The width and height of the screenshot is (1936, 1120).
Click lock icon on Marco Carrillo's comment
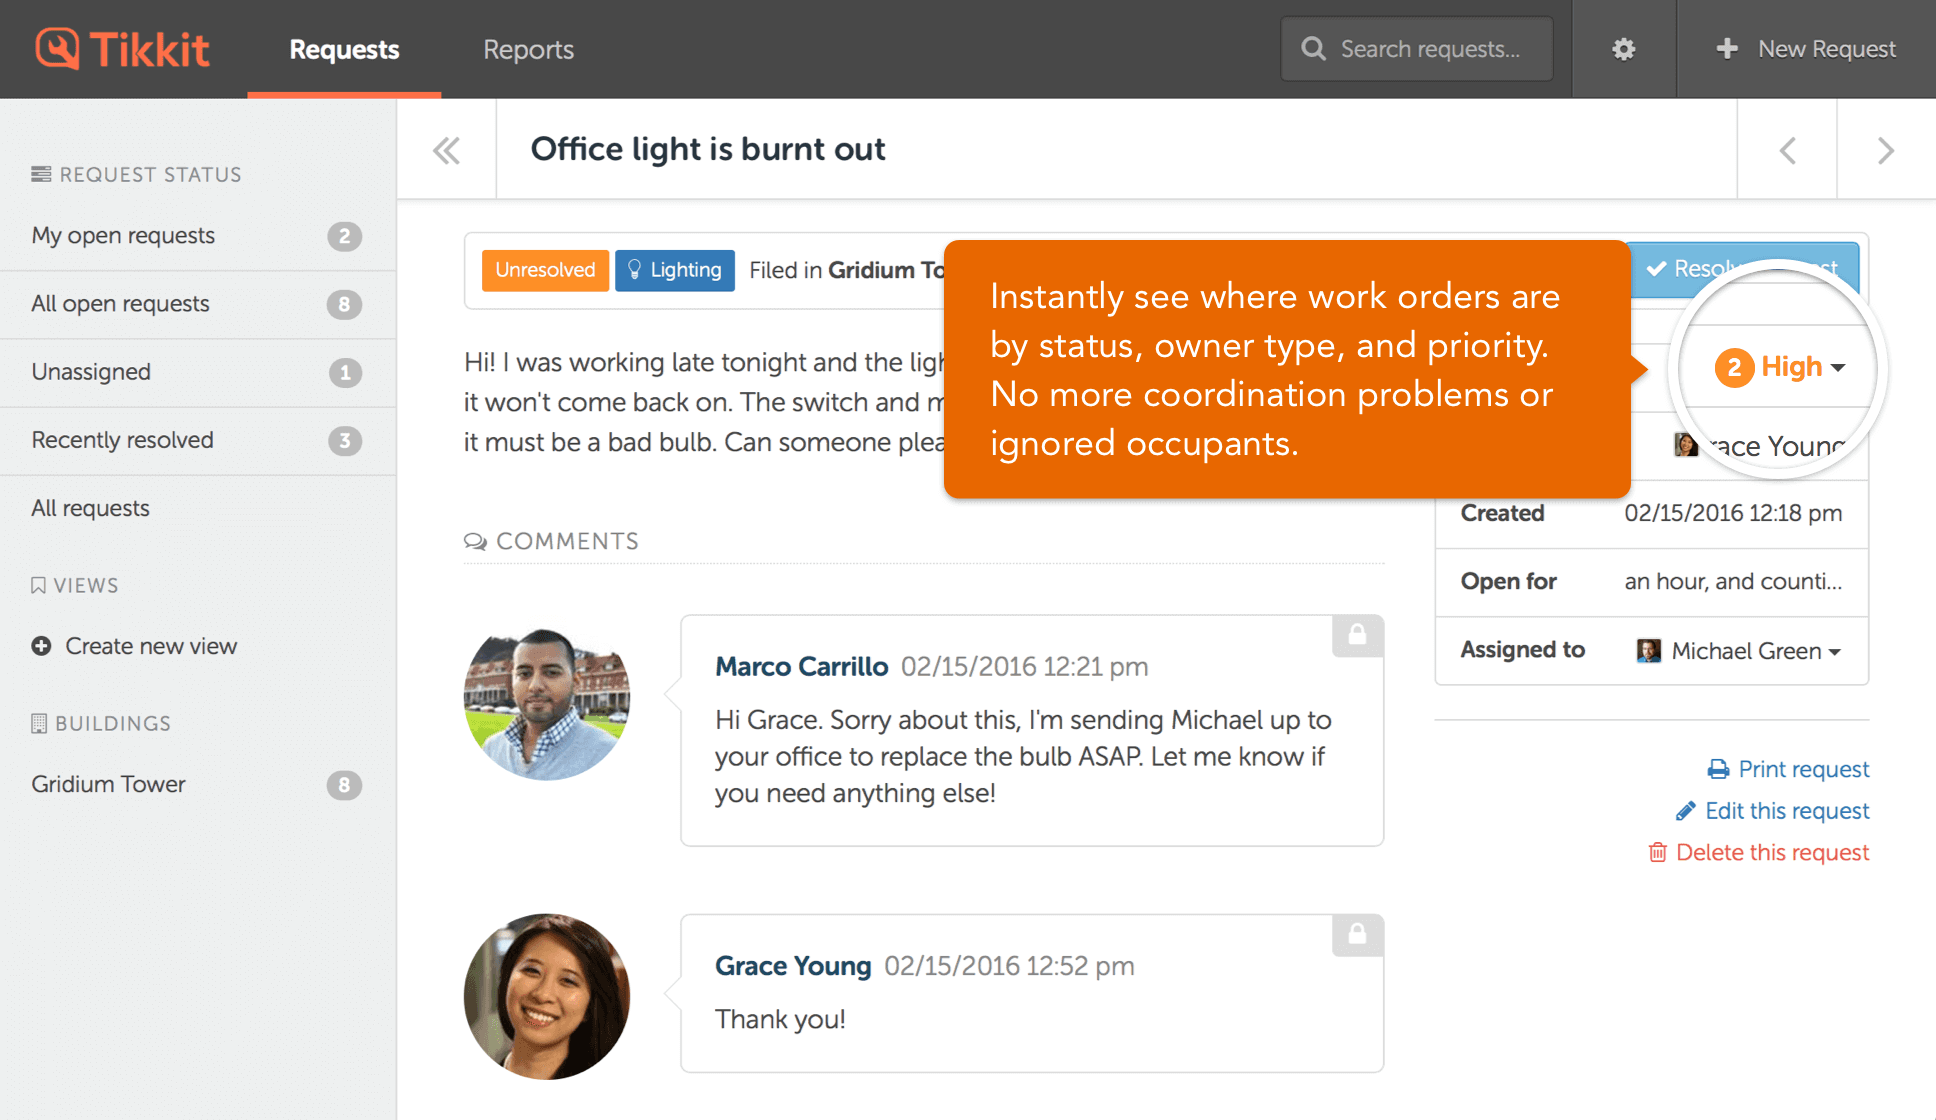tap(1357, 635)
